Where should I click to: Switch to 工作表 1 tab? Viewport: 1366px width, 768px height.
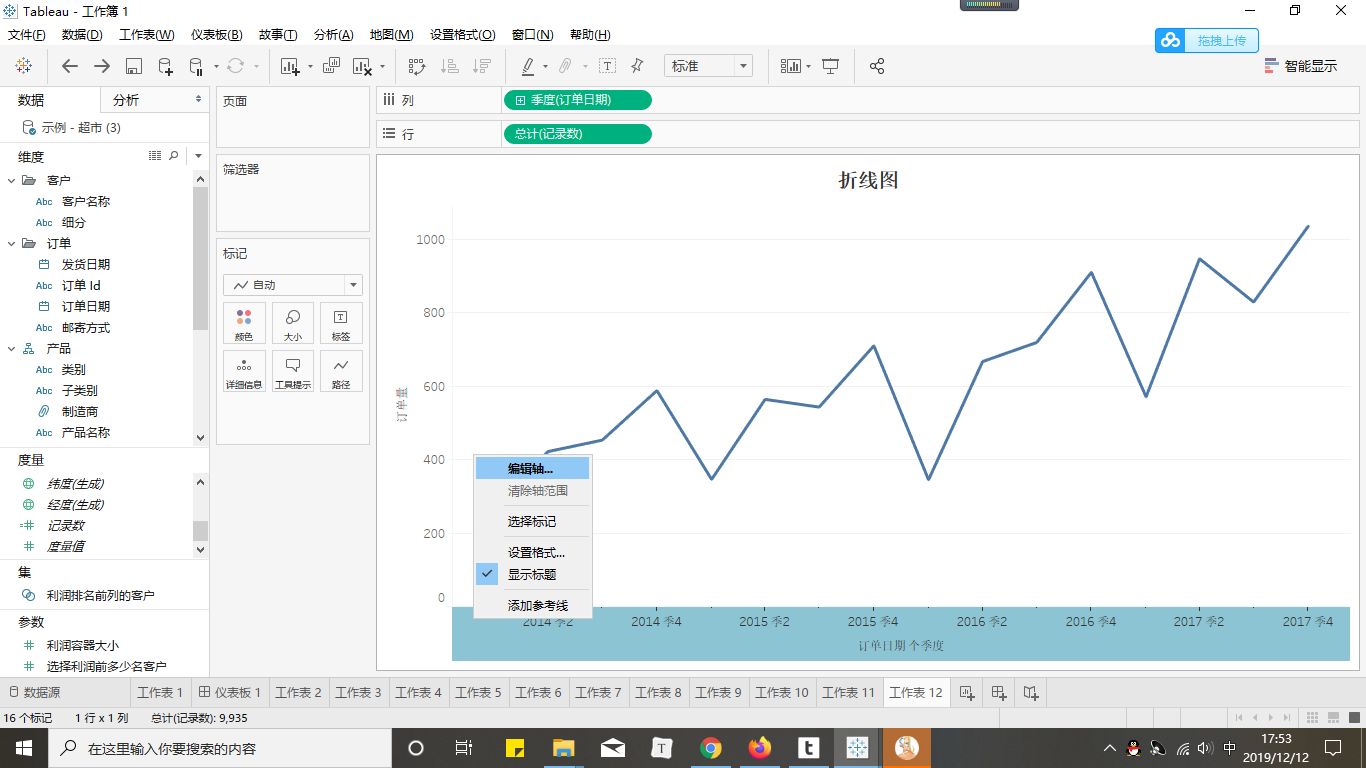click(x=160, y=692)
